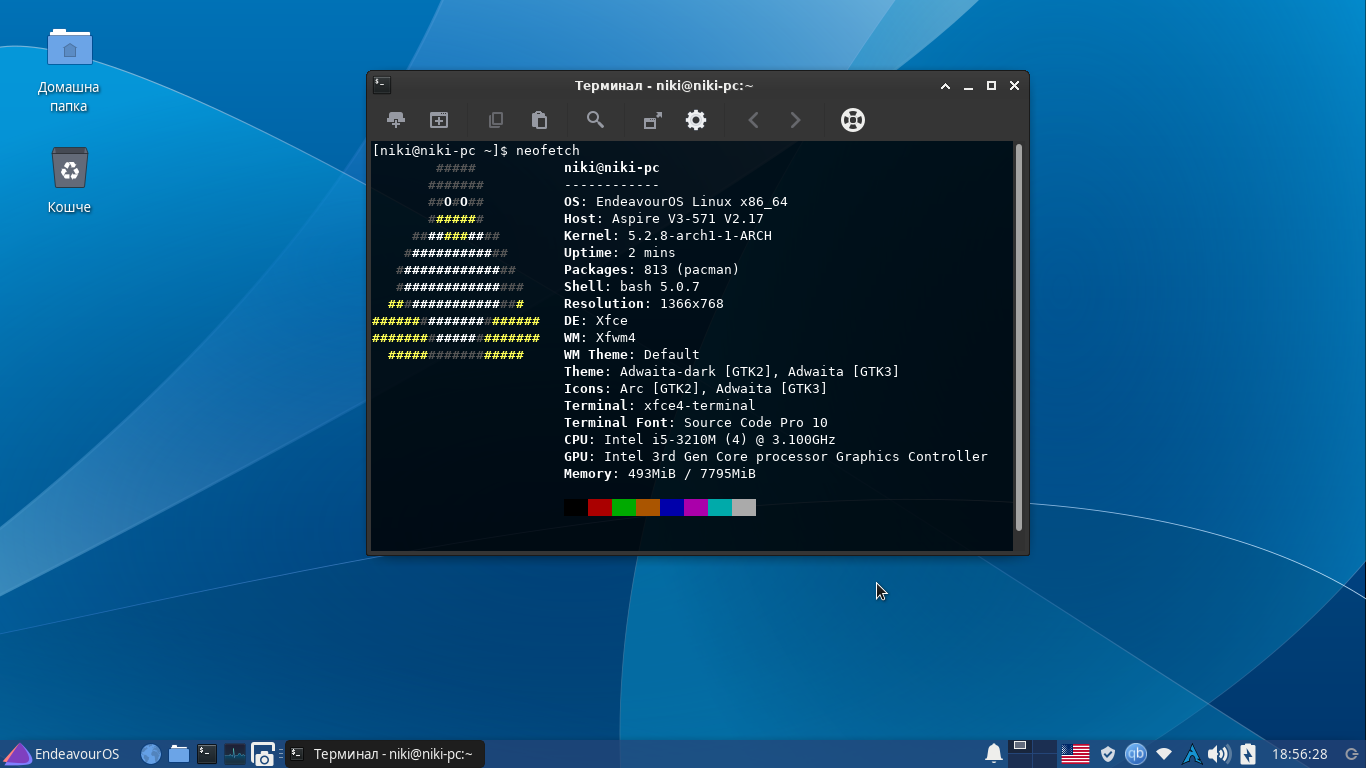Click the CPU: Intel i5-3210M line
The image size is (1366, 768).
coord(700,439)
